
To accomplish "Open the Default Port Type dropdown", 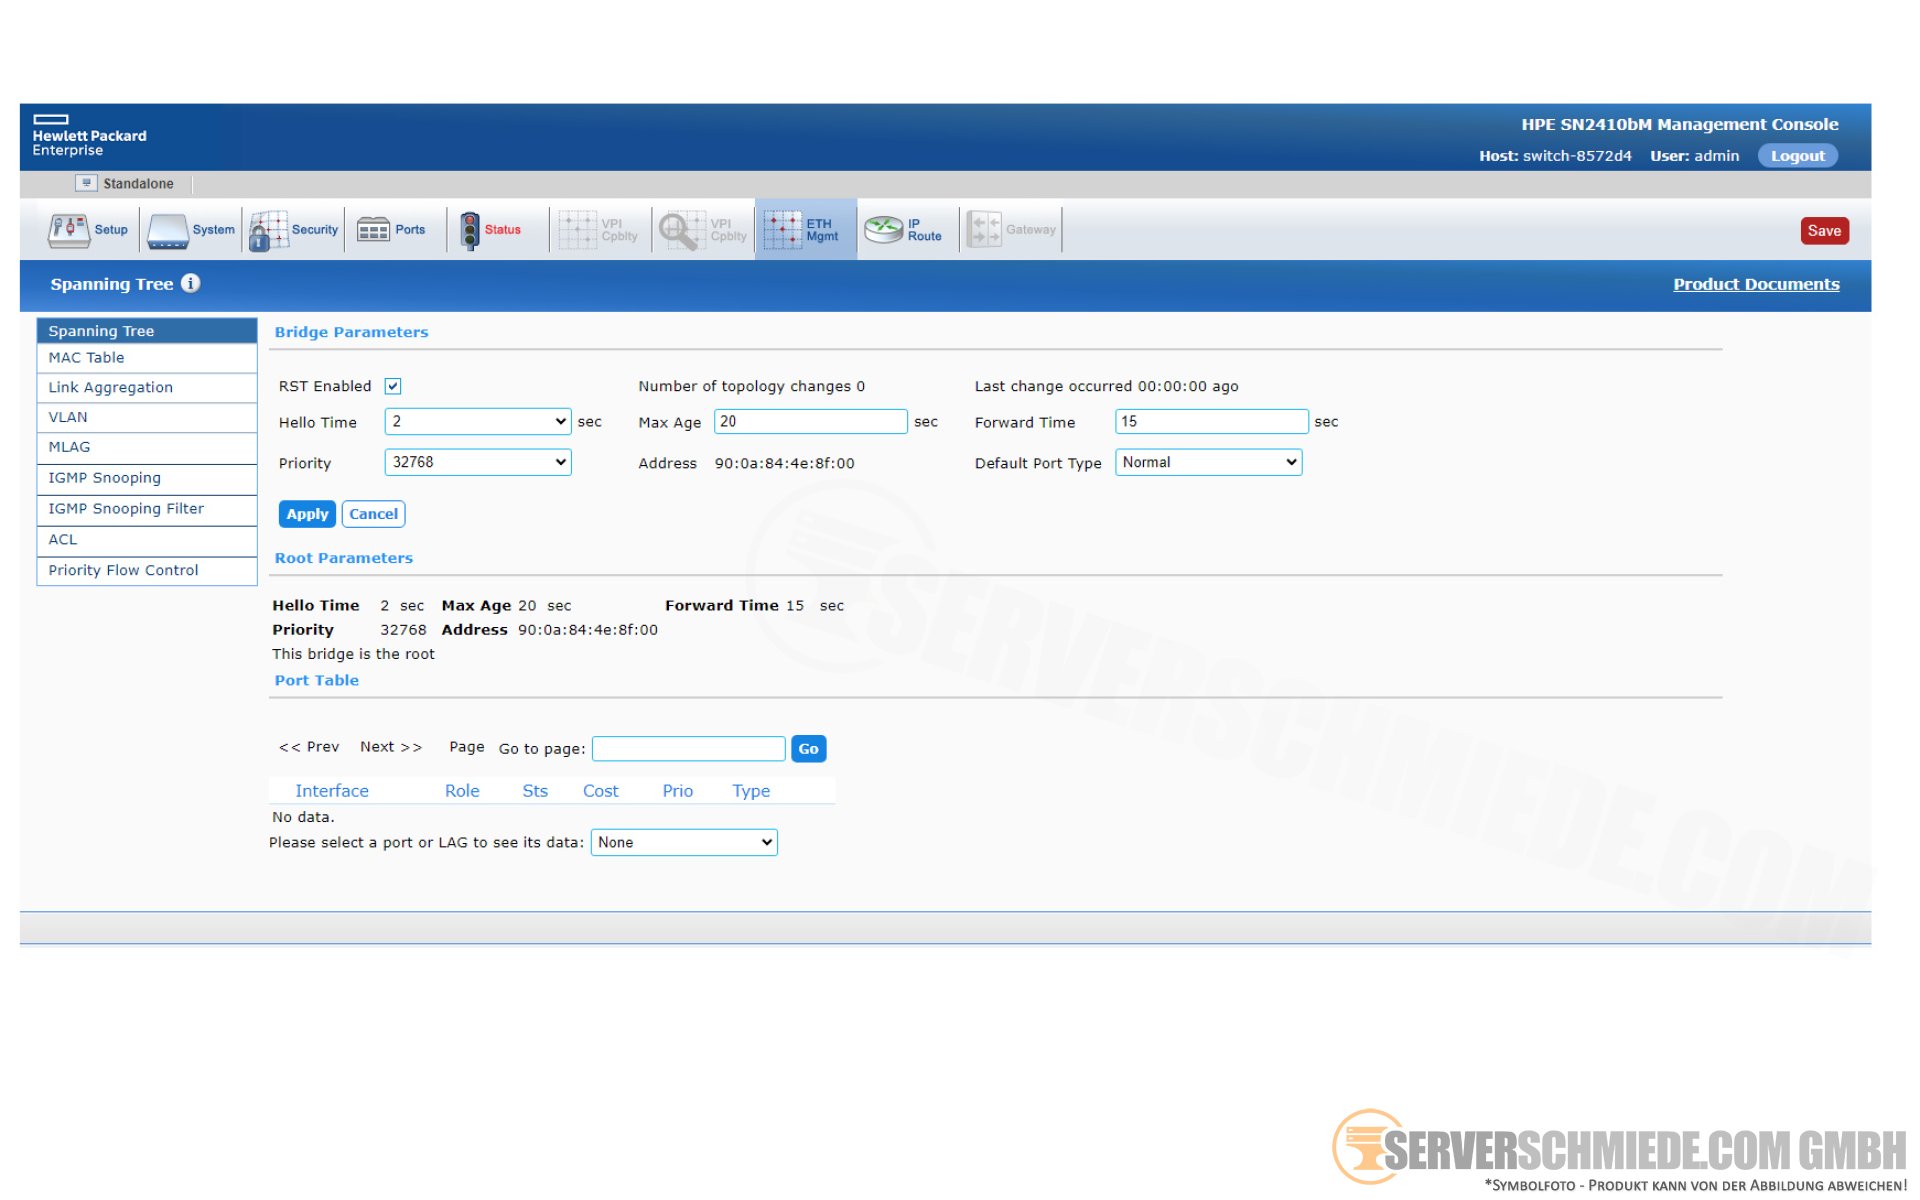I will [x=1208, y=462].
